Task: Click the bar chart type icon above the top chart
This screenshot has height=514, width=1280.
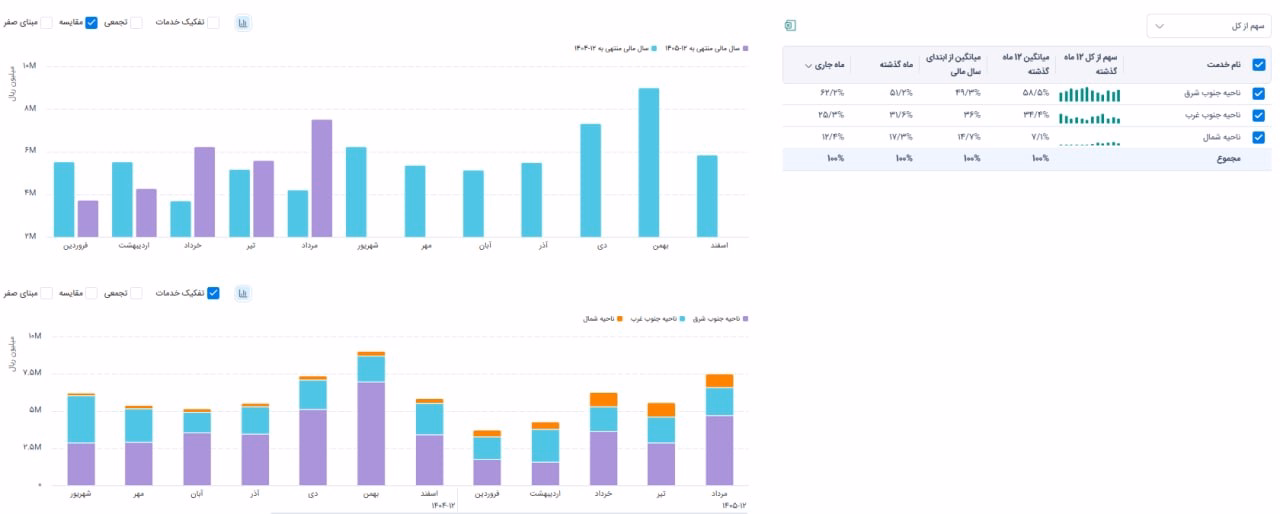Action: 243,22
